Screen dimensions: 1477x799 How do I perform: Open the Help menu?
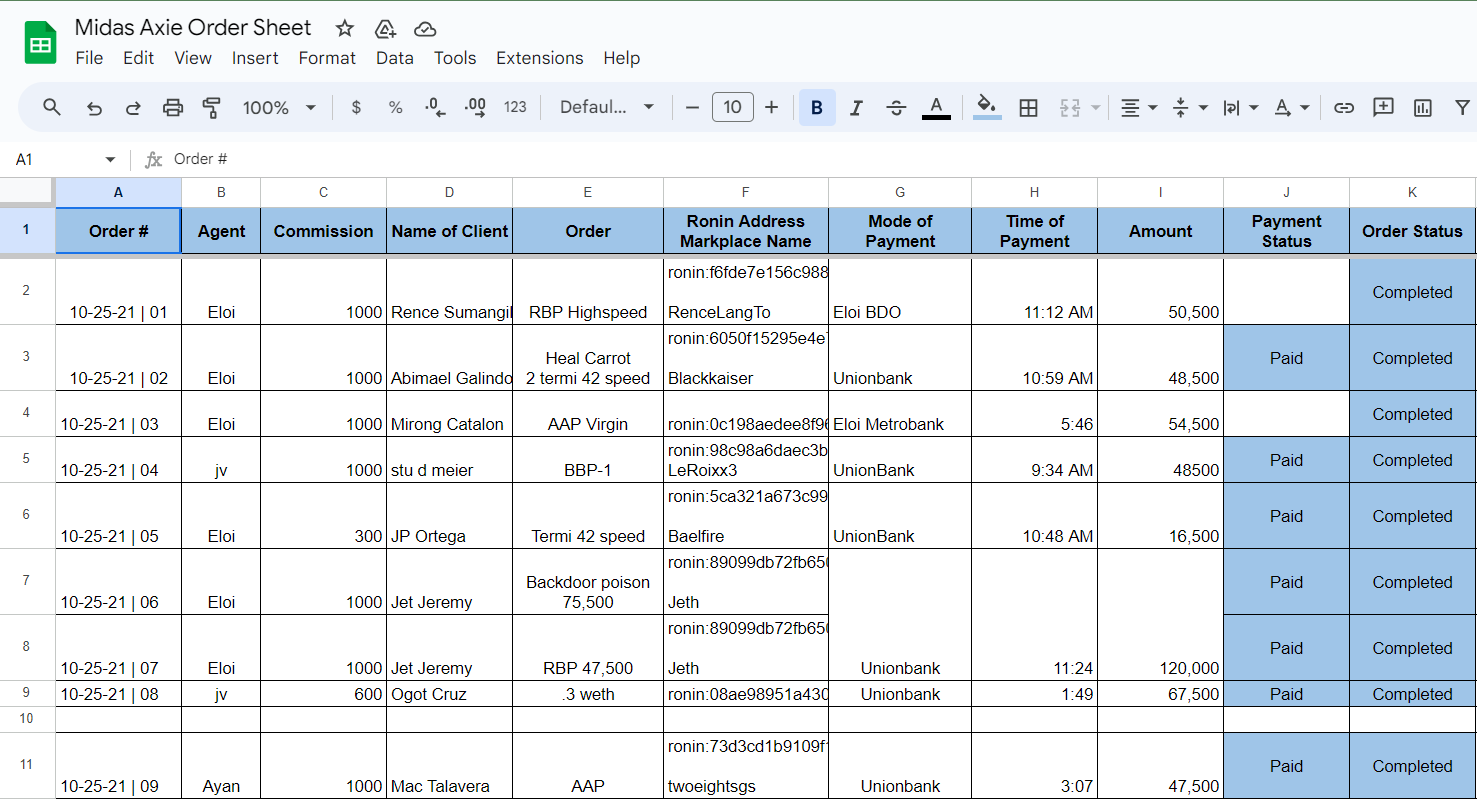[621, 58]
